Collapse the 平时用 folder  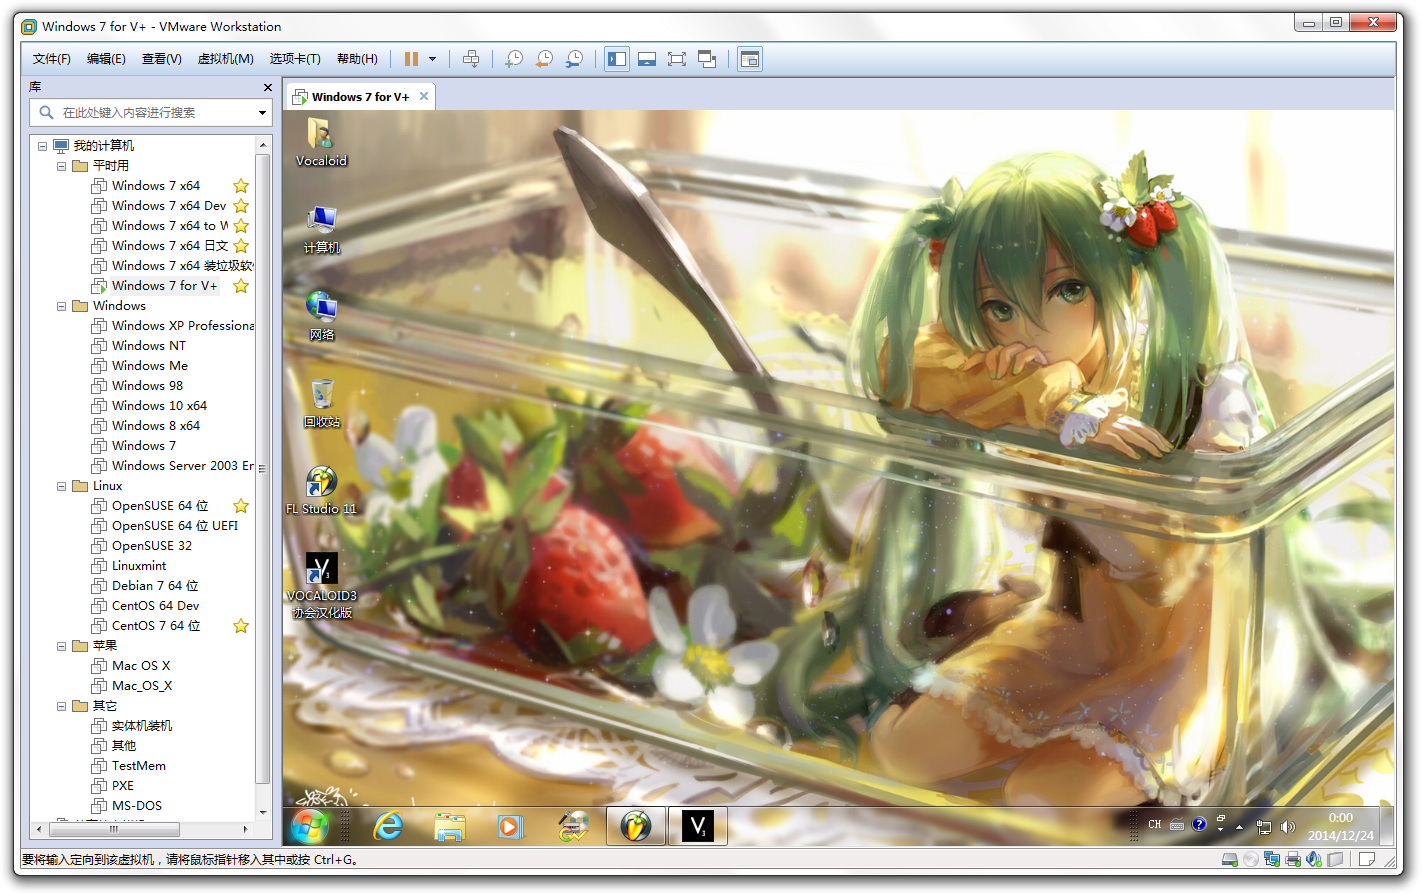(x=61, y=166)
